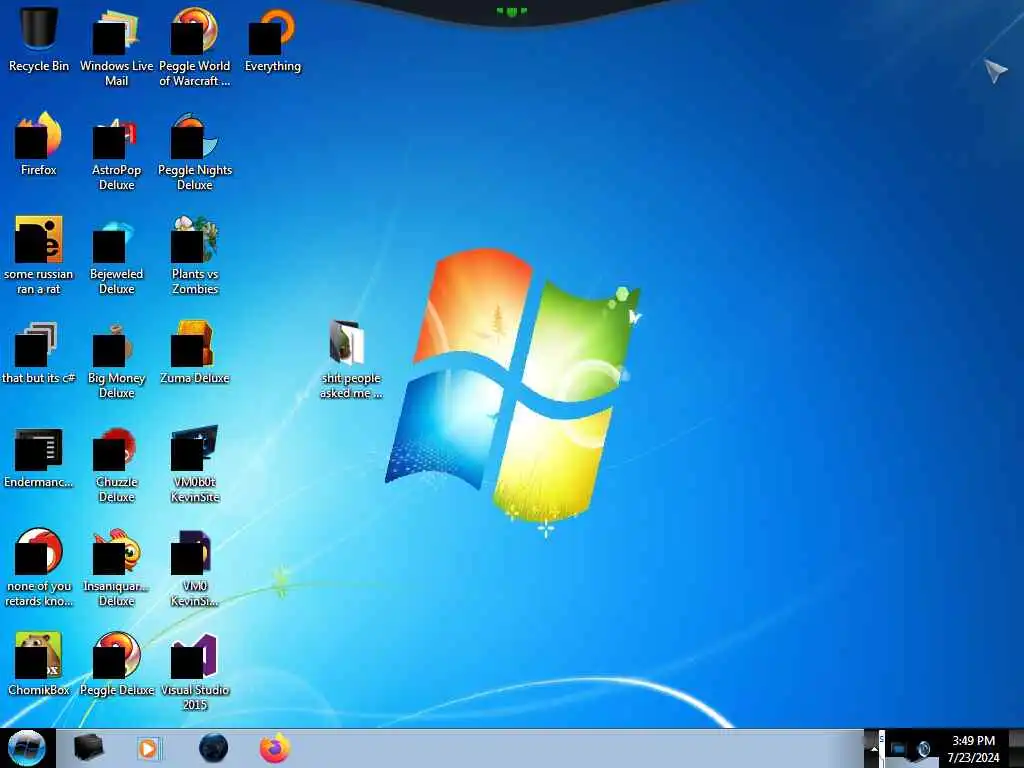This screenshot has height=768, width=1024.
Task: Select the AstroPop Deluxe icon
Action: [116, 152]
